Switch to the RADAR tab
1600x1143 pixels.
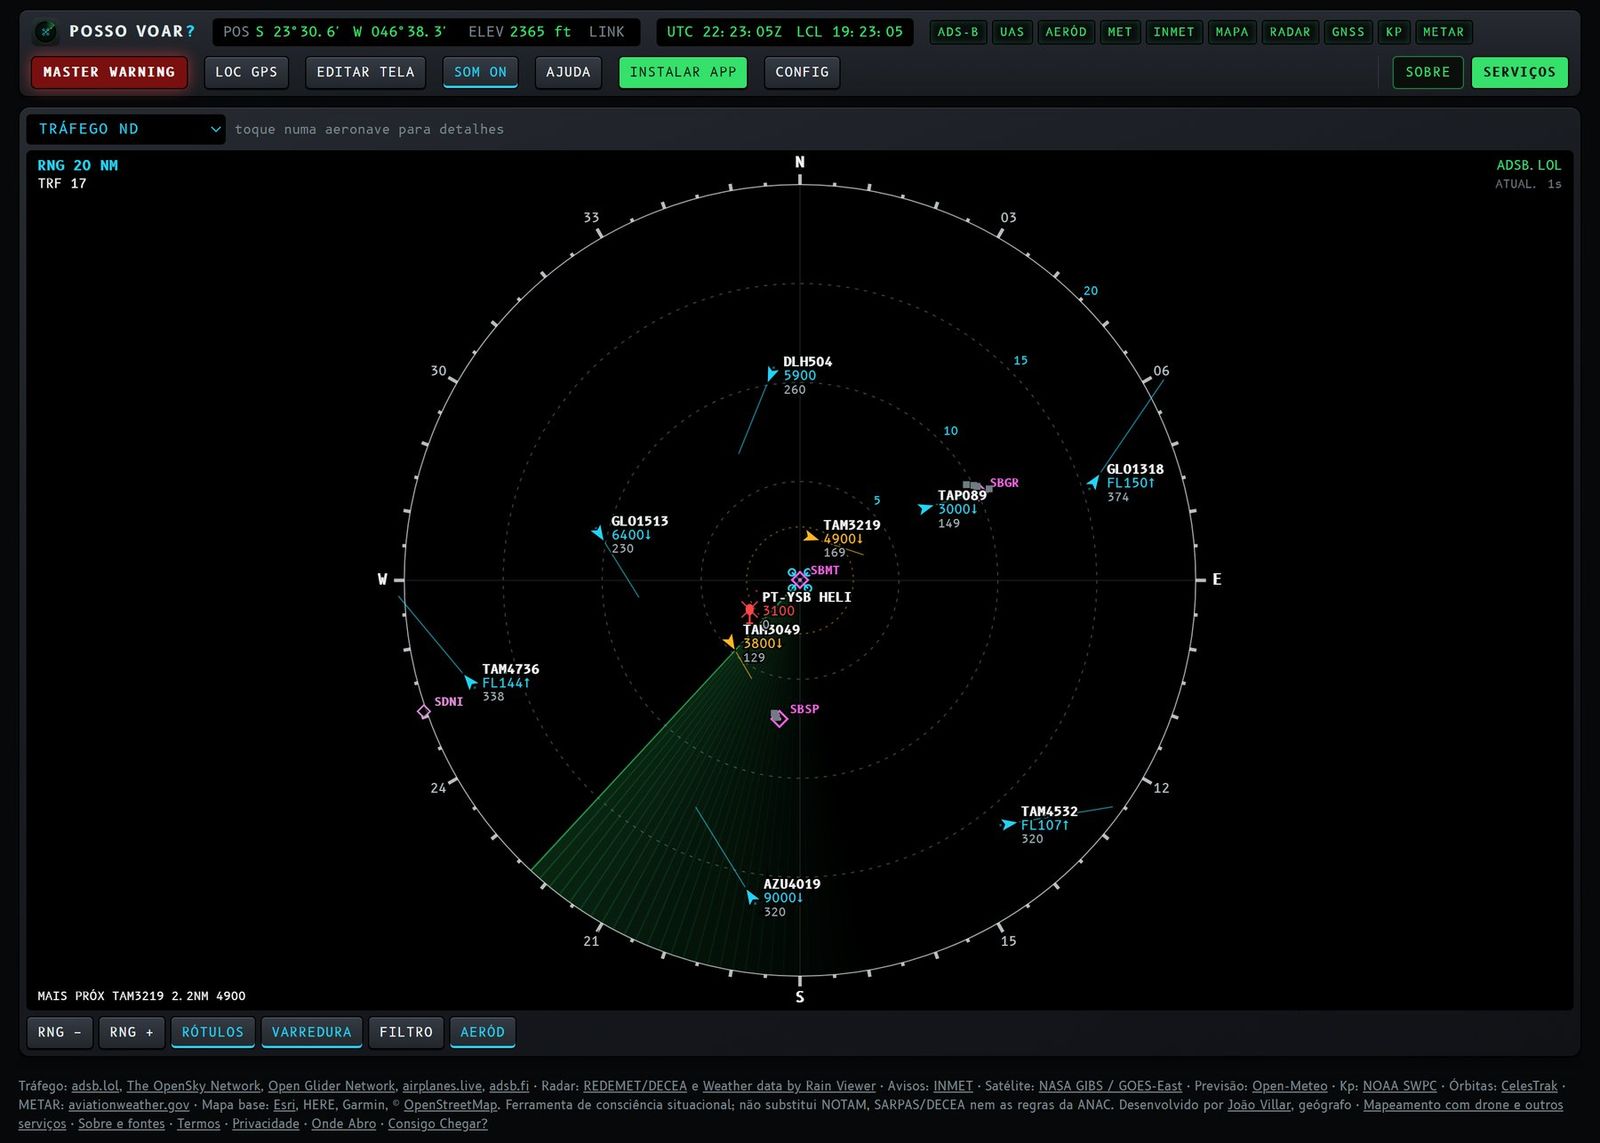pos(1290,32)
